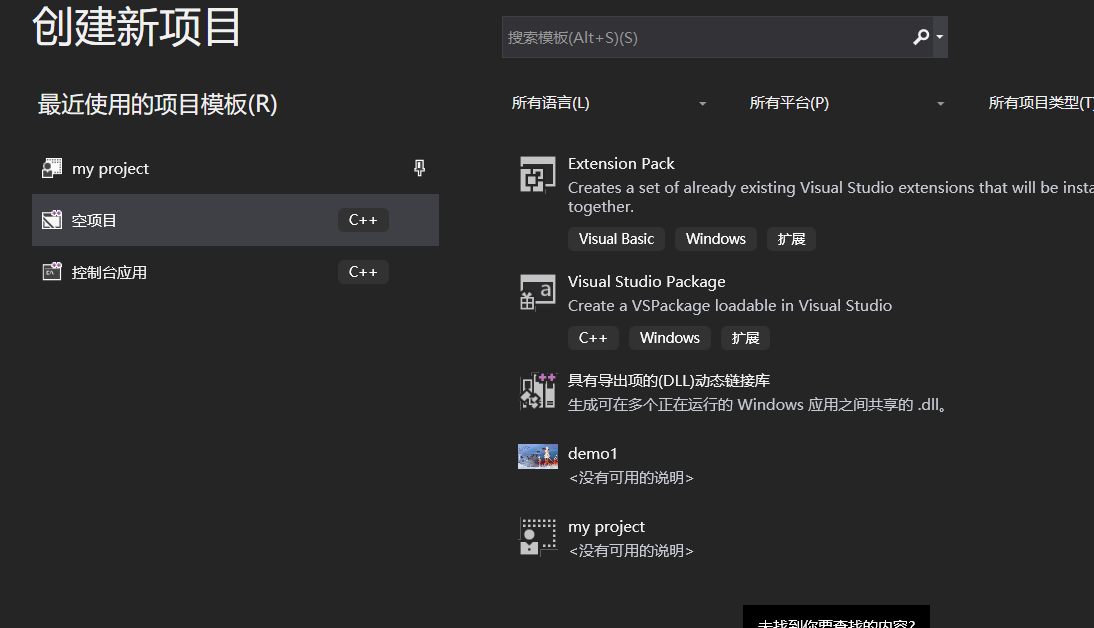Click the DLL dynamic link library icon
The image size is (1094, 628).
coord(538,391)
